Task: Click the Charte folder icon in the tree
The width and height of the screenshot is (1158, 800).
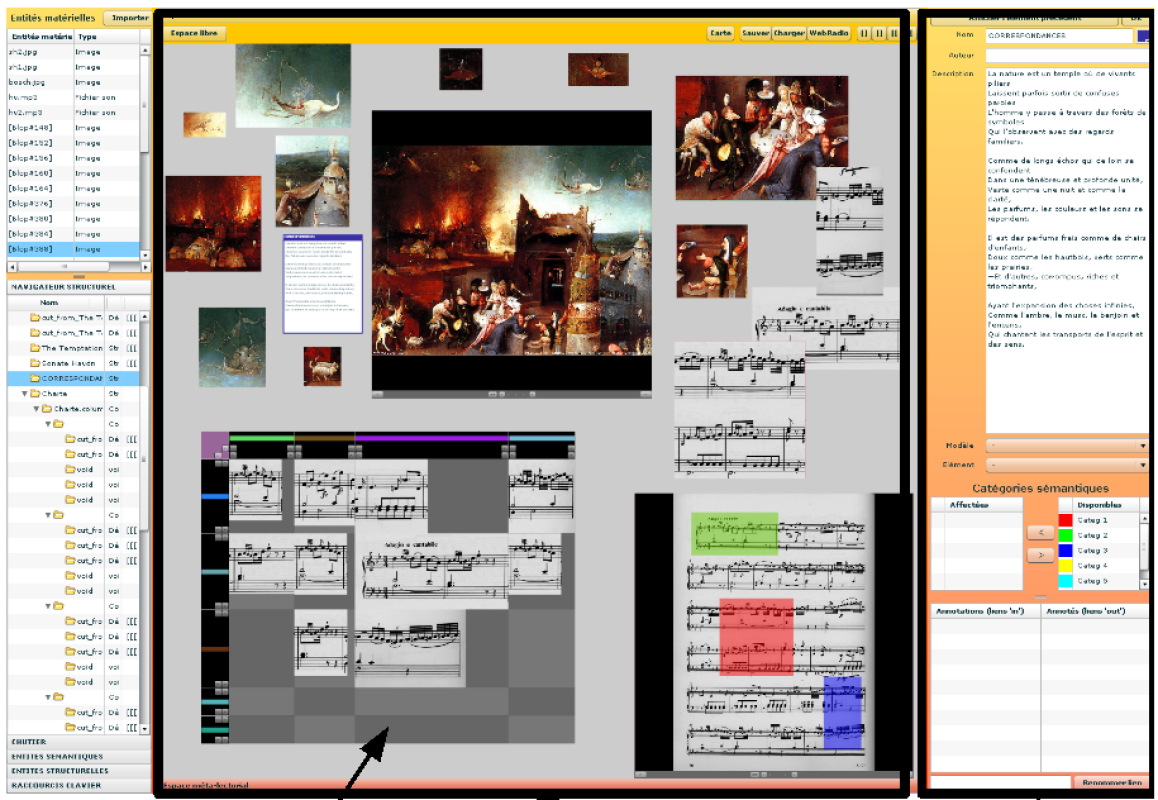Action: coord(35,394)
